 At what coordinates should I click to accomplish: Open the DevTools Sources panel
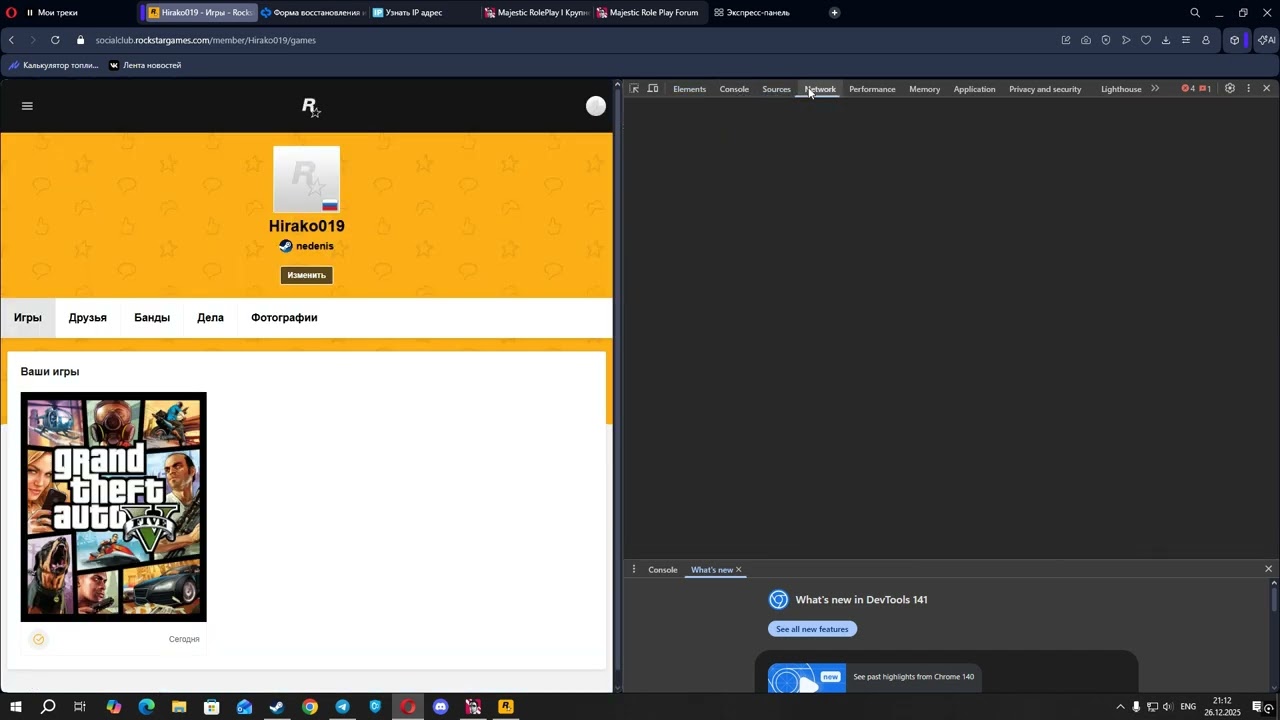(x=776, y=89)
